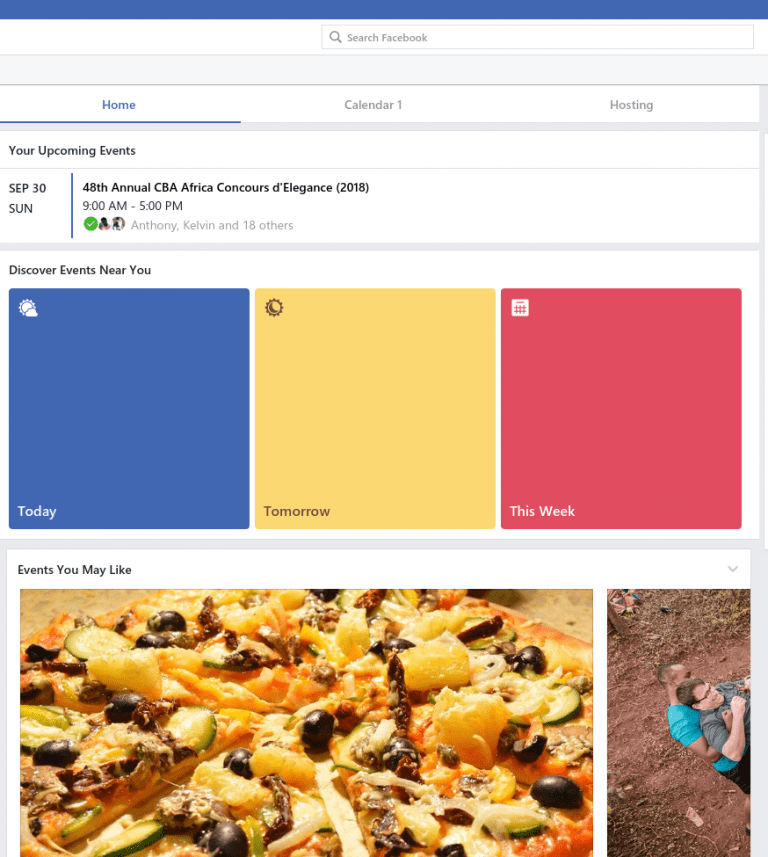Switch to the Home tab
Screen dimensions: 768x857
tap(119, 105)
